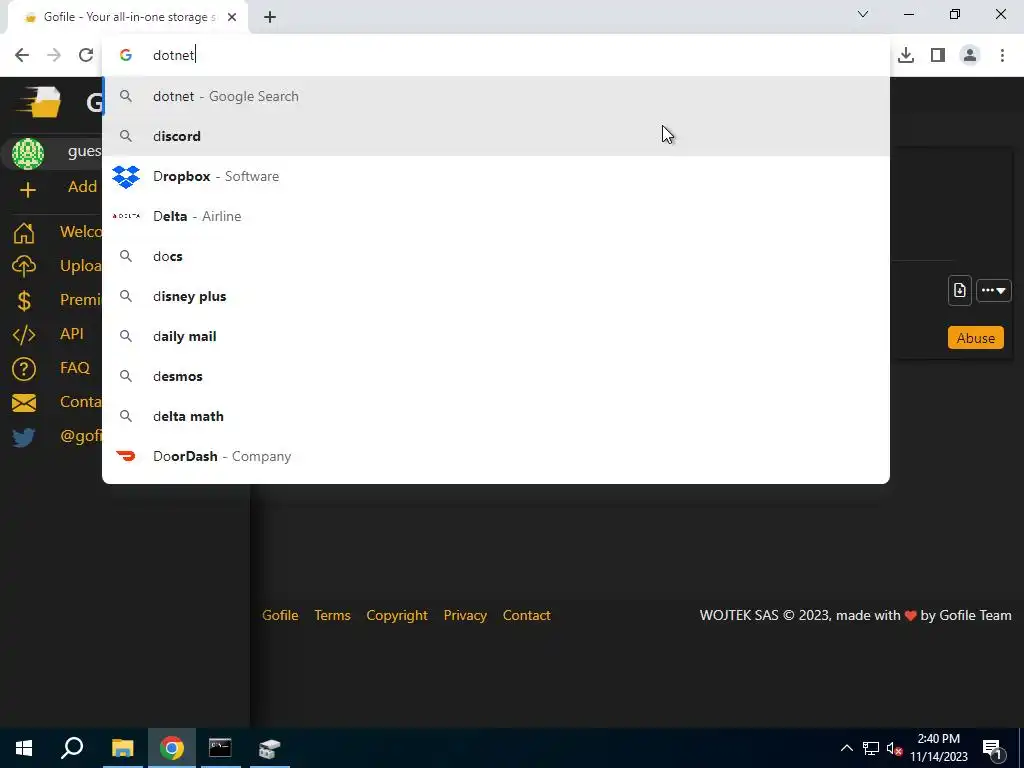Click the FAQ question mark icon
This screenshot has width=1024, height=768.
pos(24,369)
